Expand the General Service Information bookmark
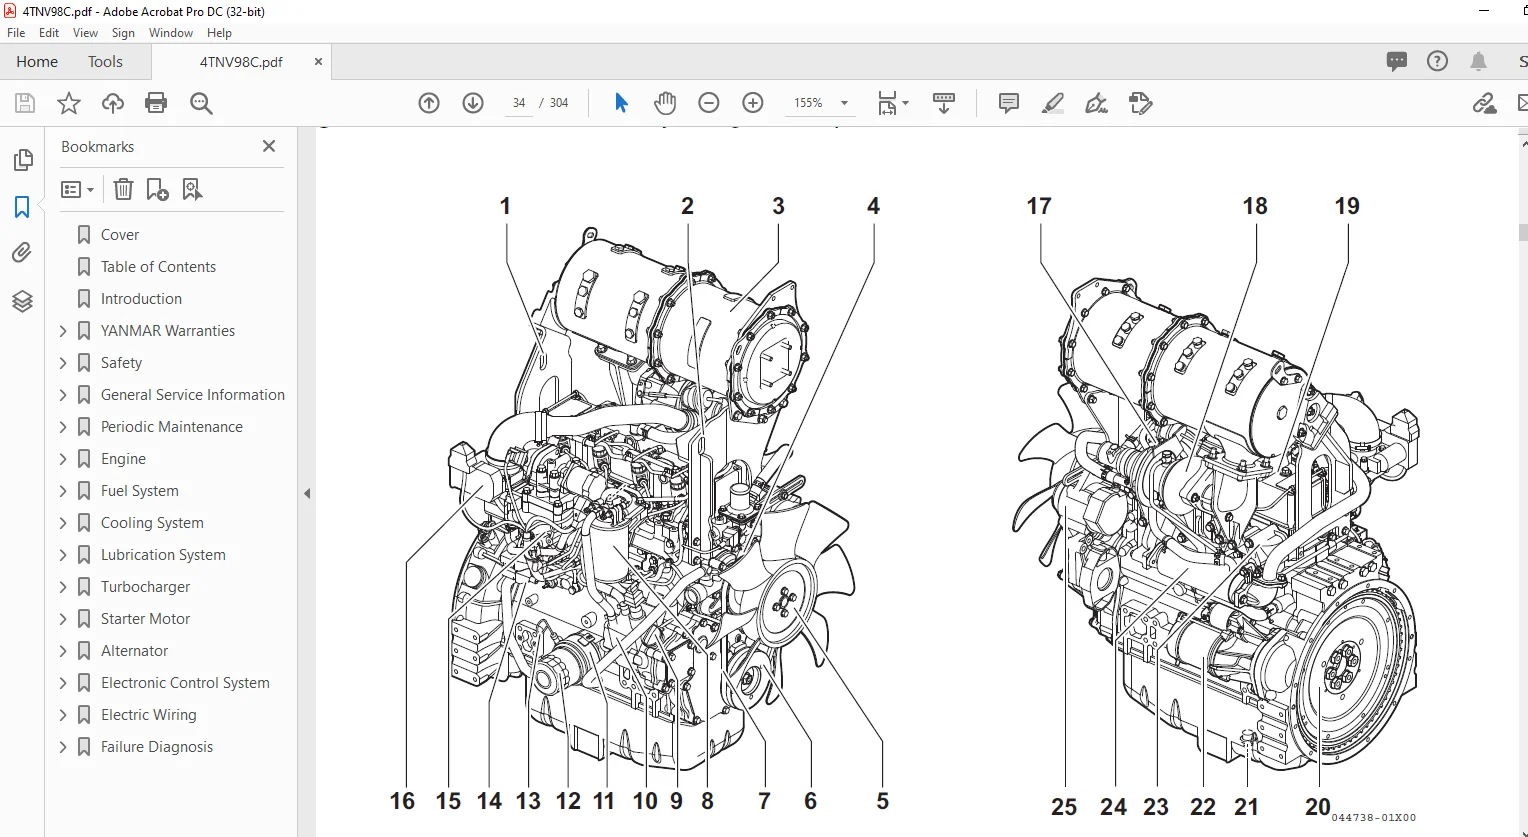1528x837 pixels. (x=63, y=395)
